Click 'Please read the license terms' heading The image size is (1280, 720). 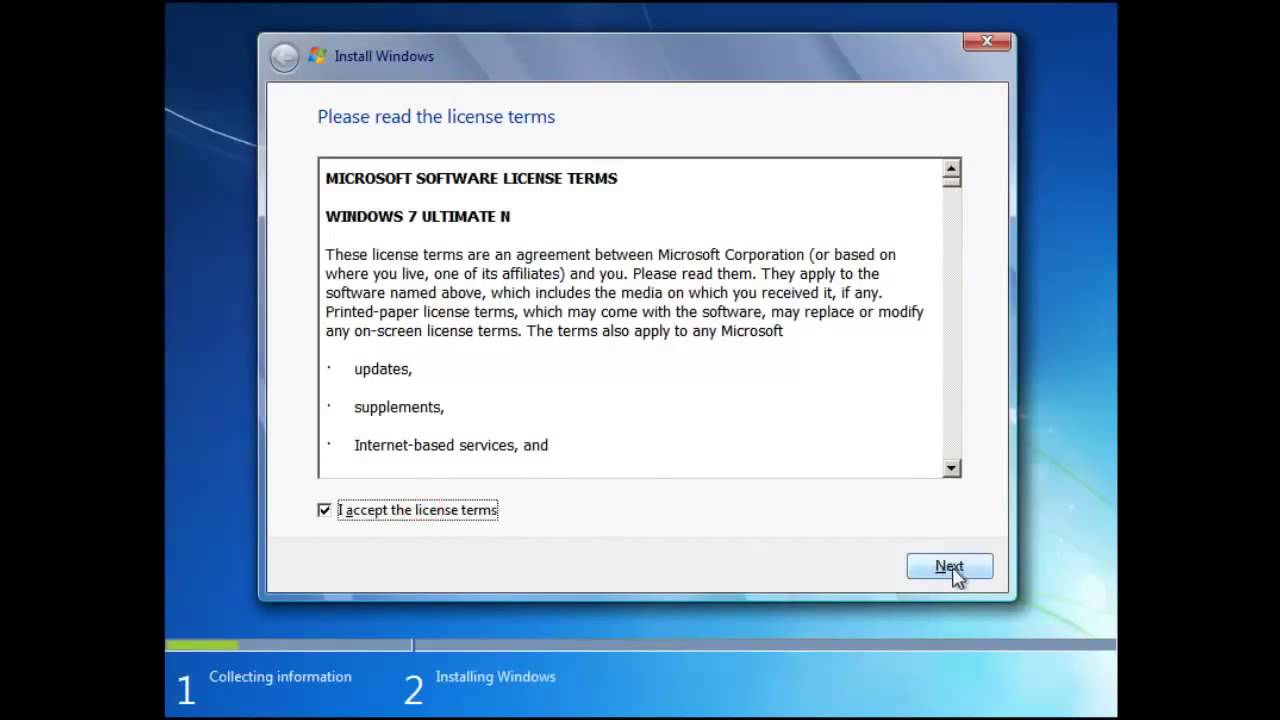click(436, 117)
